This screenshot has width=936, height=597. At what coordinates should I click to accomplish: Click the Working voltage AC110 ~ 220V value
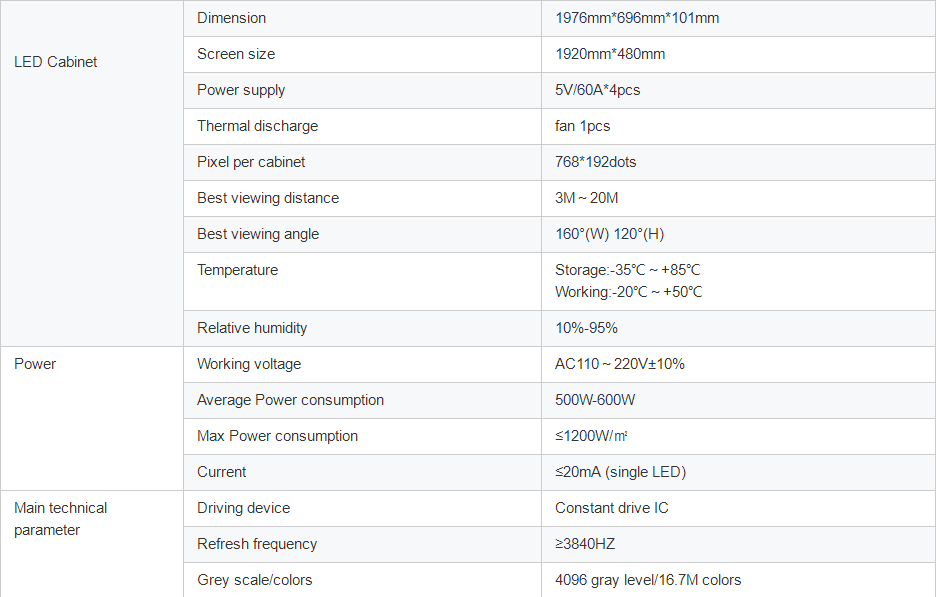[x=620, y=364]
